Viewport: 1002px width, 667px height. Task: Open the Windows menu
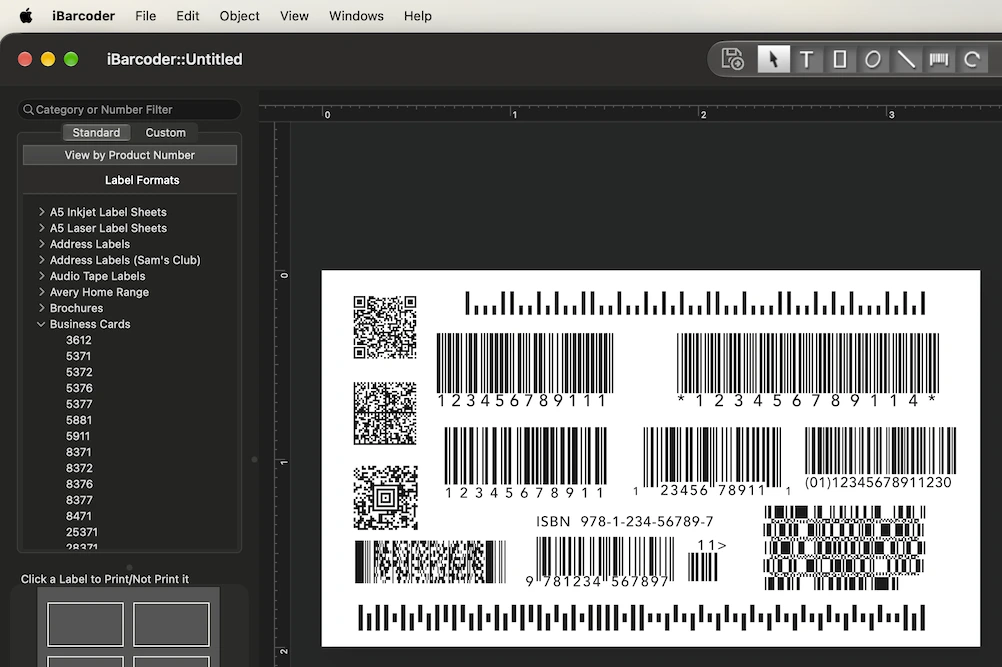point(356,15)
